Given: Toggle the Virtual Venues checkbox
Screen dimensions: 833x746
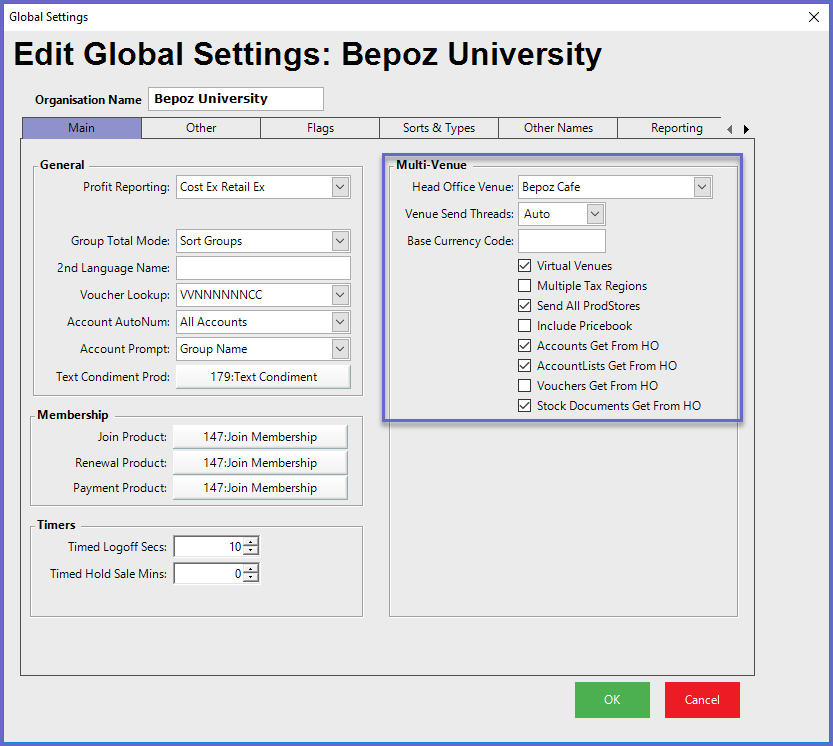Looking at the screenshot, I should (x=525, y=266).
